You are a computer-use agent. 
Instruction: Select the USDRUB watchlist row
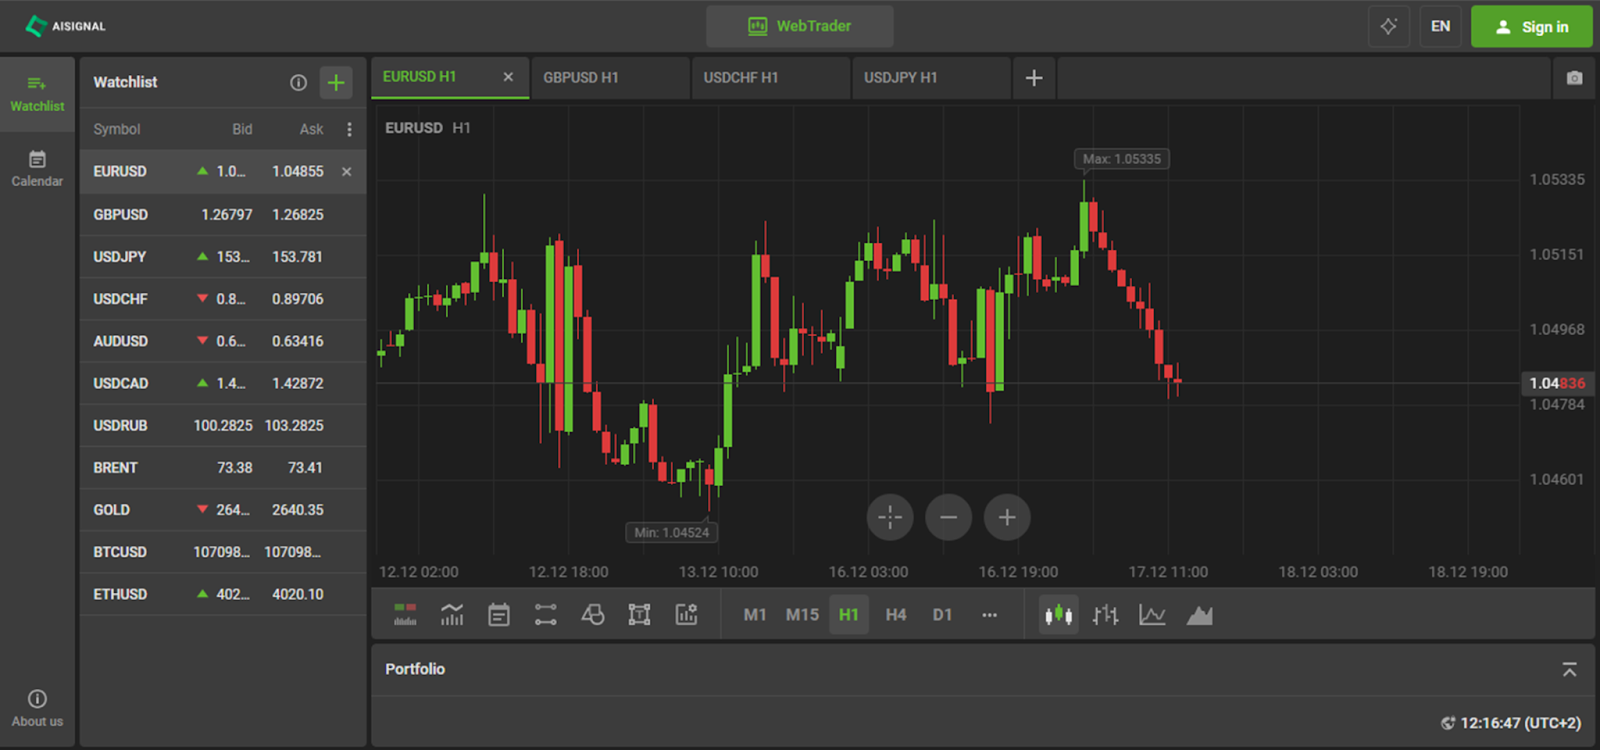[223, 426]
